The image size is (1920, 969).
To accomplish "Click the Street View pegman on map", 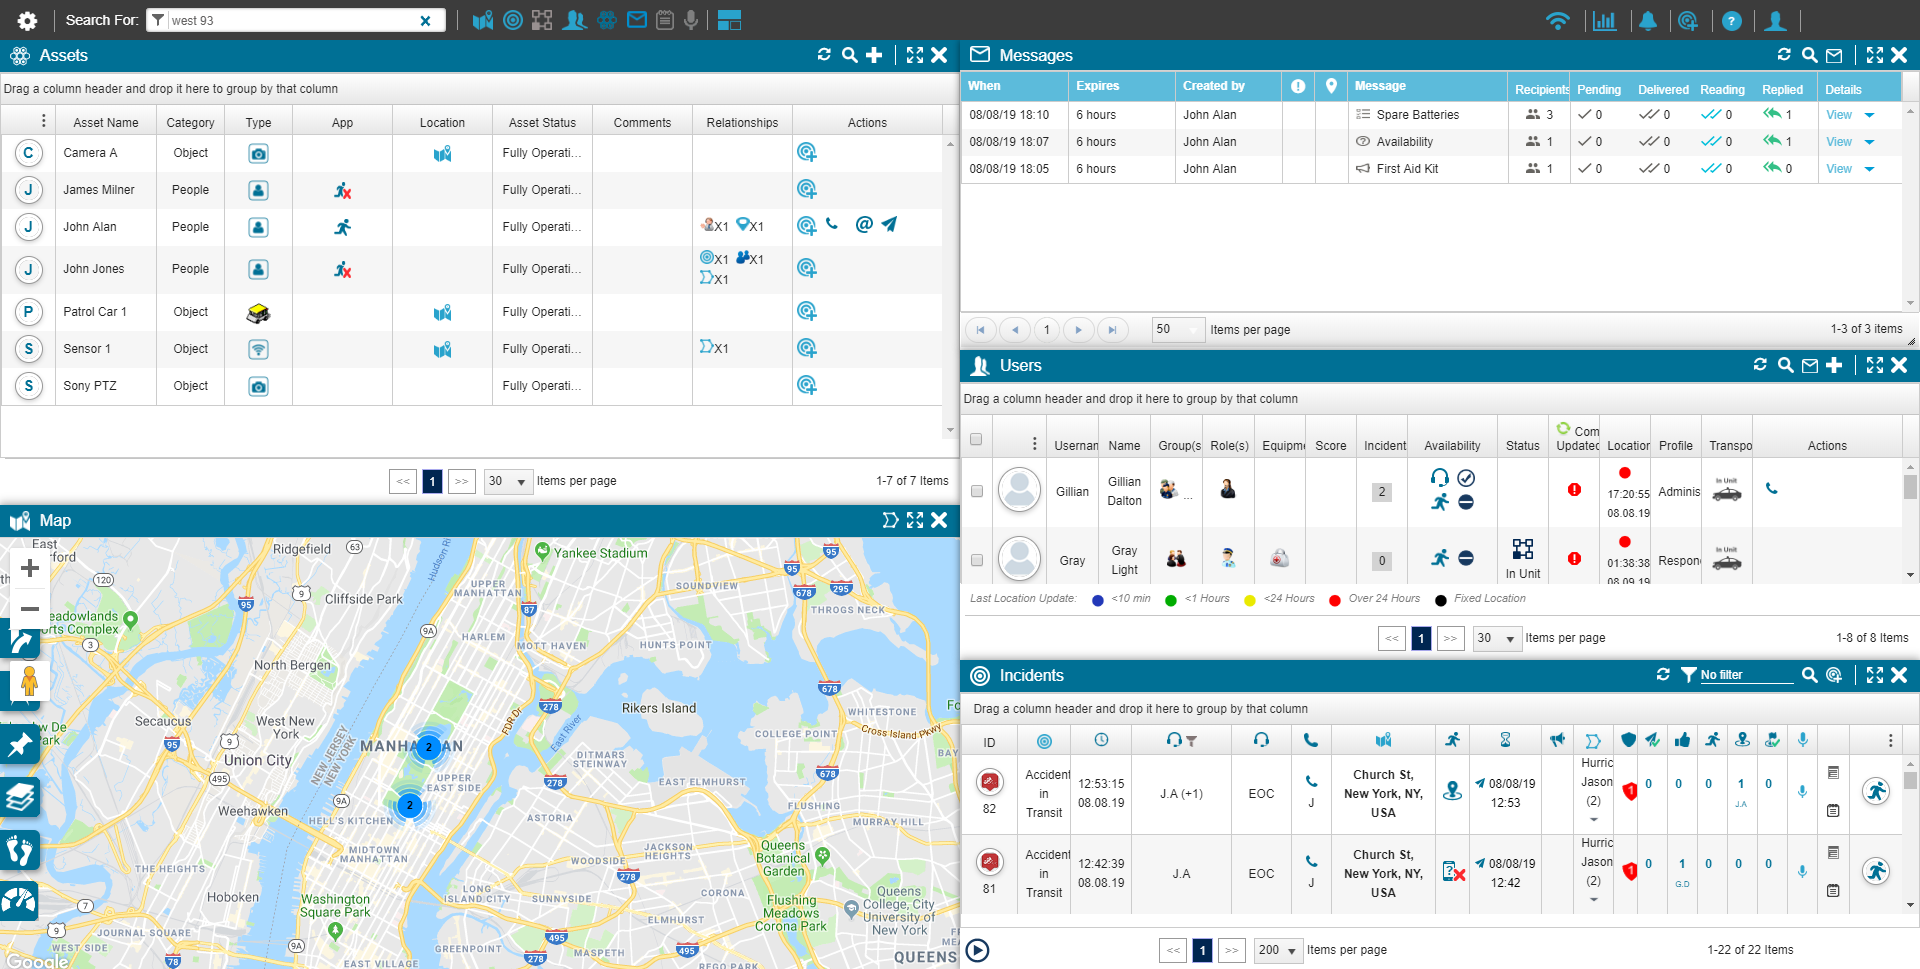I will coord(29,682).
